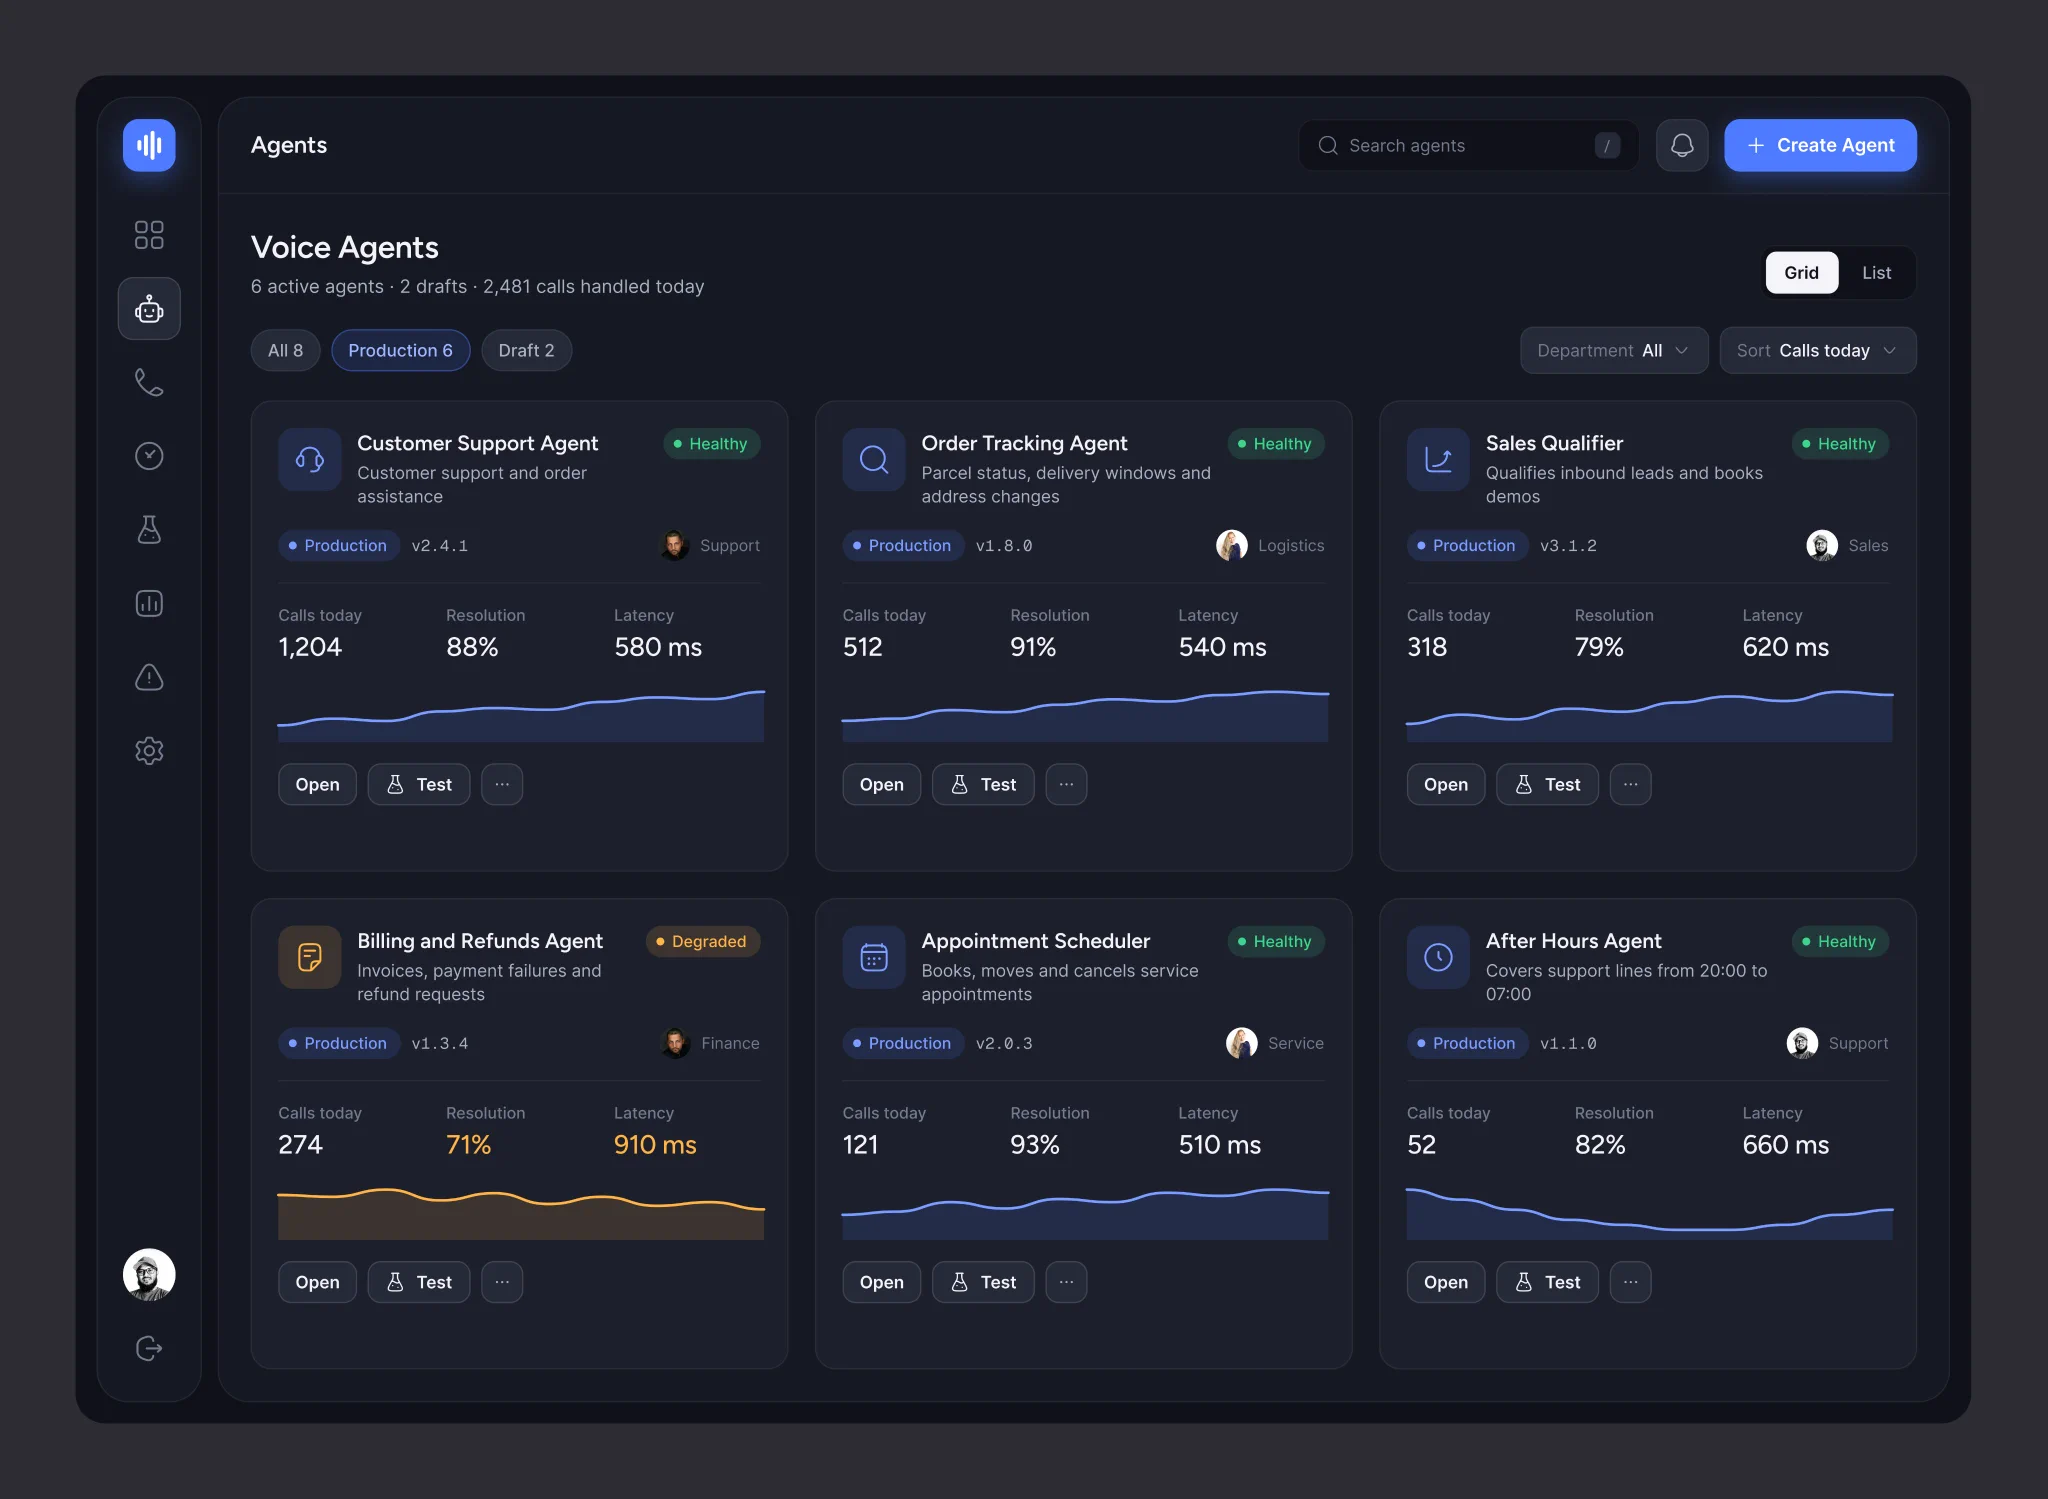
Task: Click the waveform app logo
Action: pyautogui.click(x=149, y=145)
